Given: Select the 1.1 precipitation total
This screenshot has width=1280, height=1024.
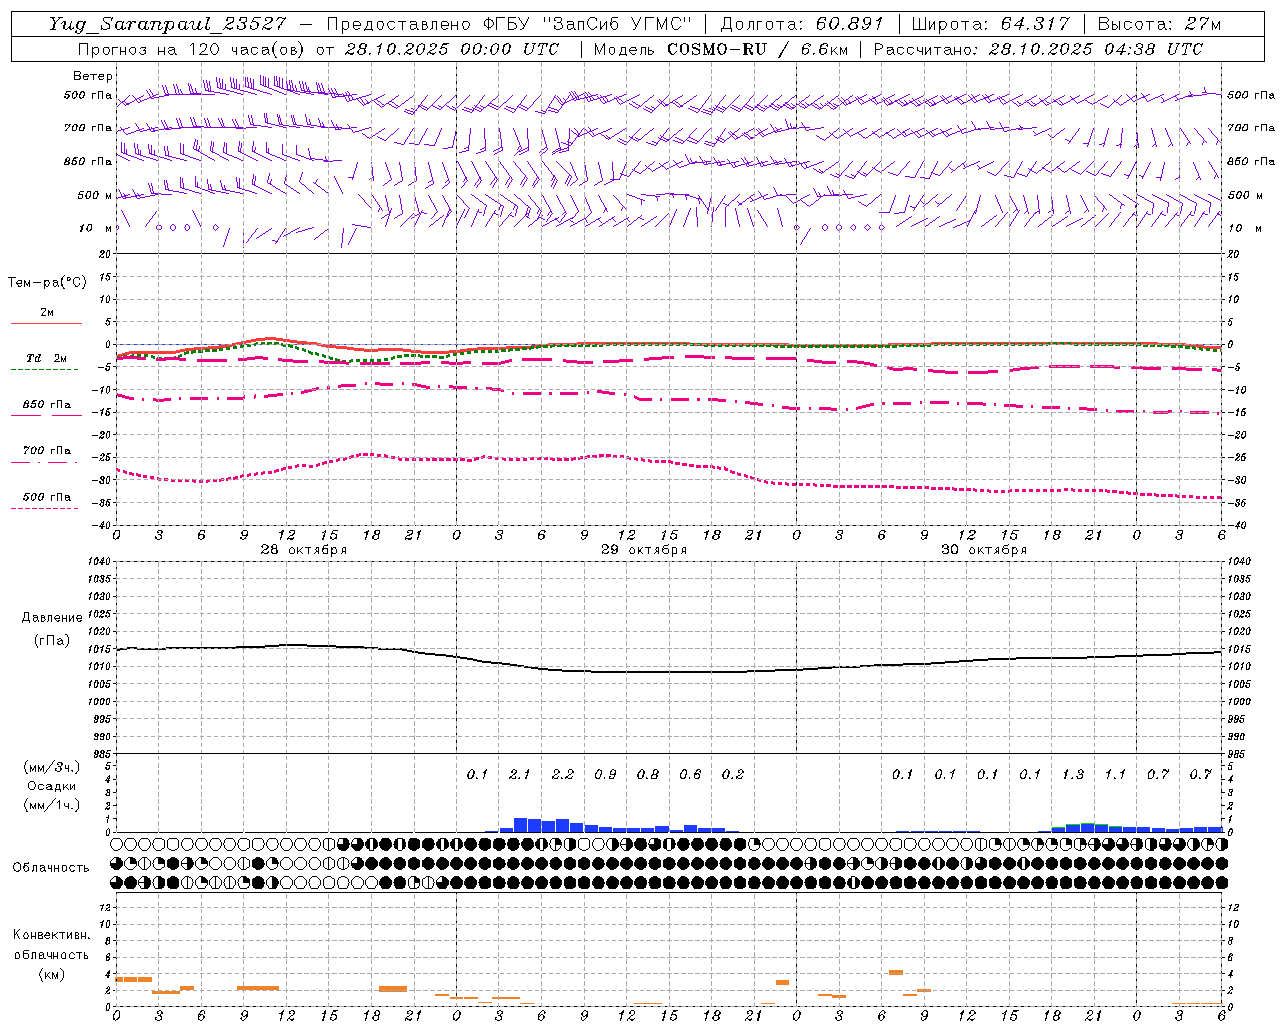Looking at the screenshot, I should click(x=1115, y=774).
